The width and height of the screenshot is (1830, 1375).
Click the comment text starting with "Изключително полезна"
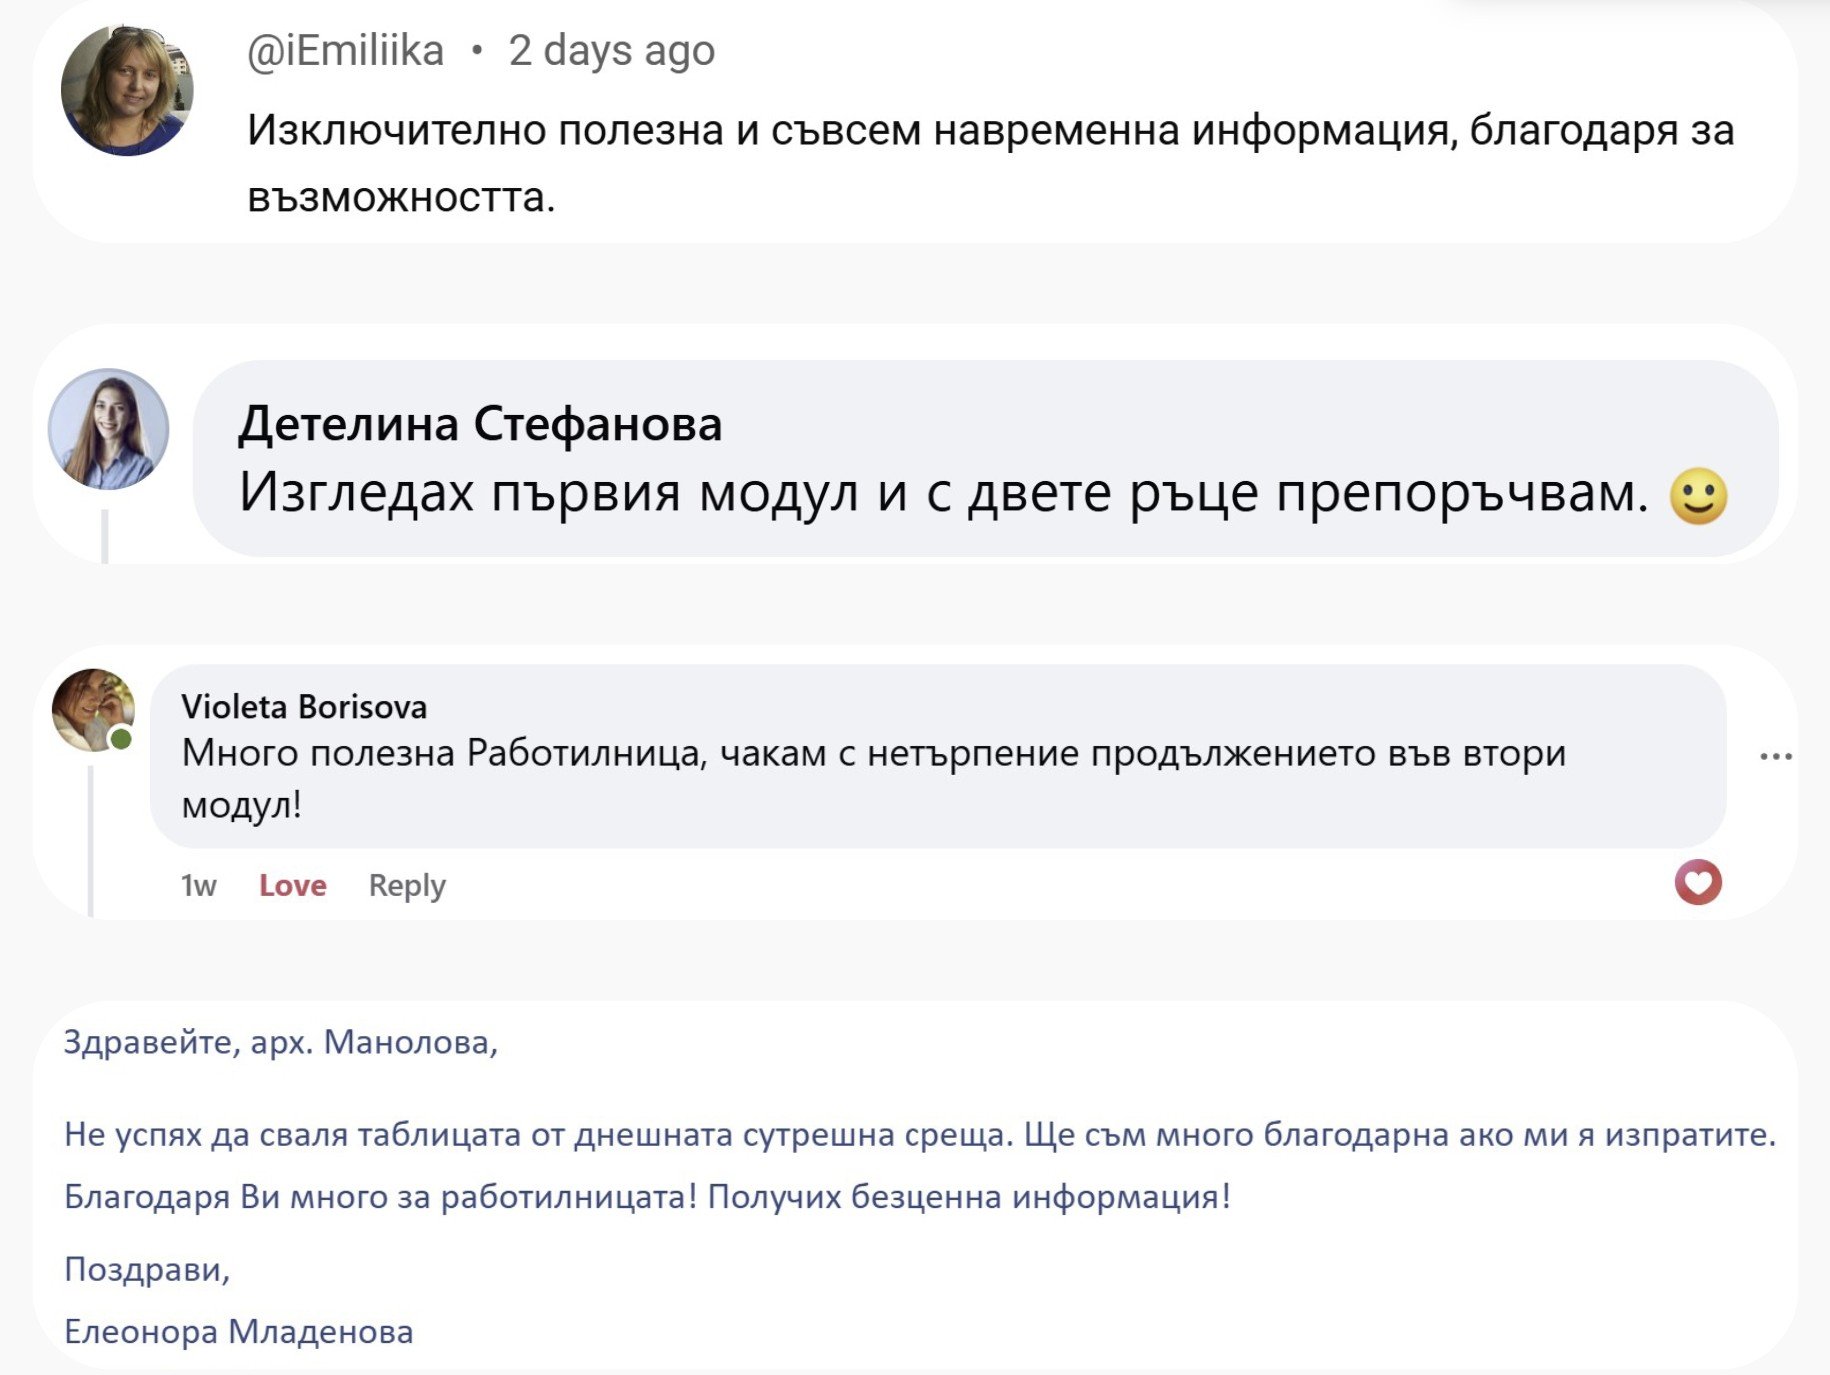click(989, 131)
